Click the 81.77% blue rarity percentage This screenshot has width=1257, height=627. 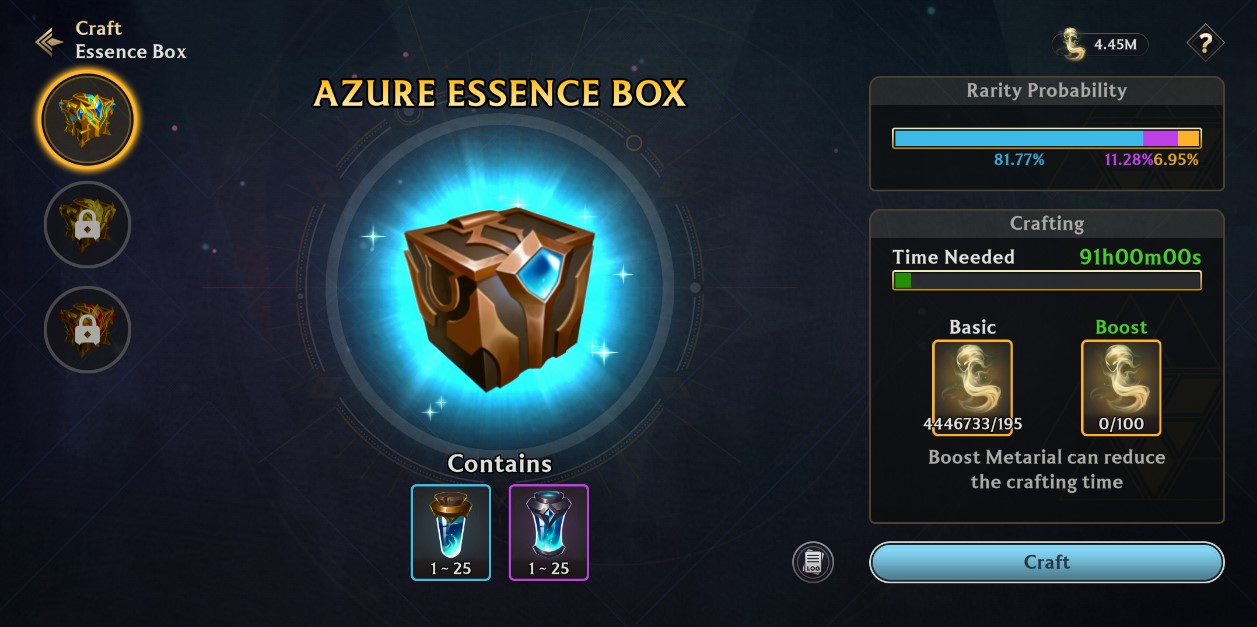(1019, 160)
